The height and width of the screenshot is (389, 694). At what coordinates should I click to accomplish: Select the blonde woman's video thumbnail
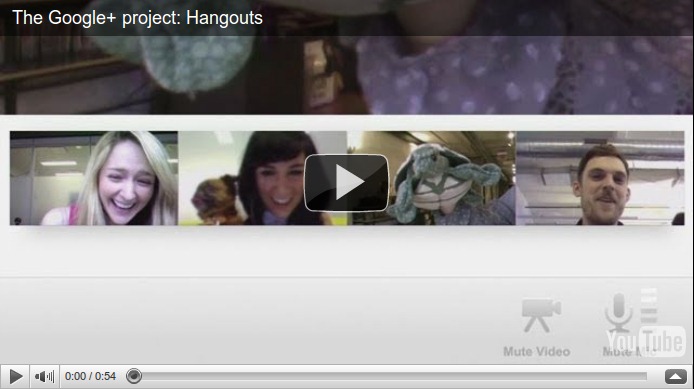pyautogui.click(x=94, y=178)
